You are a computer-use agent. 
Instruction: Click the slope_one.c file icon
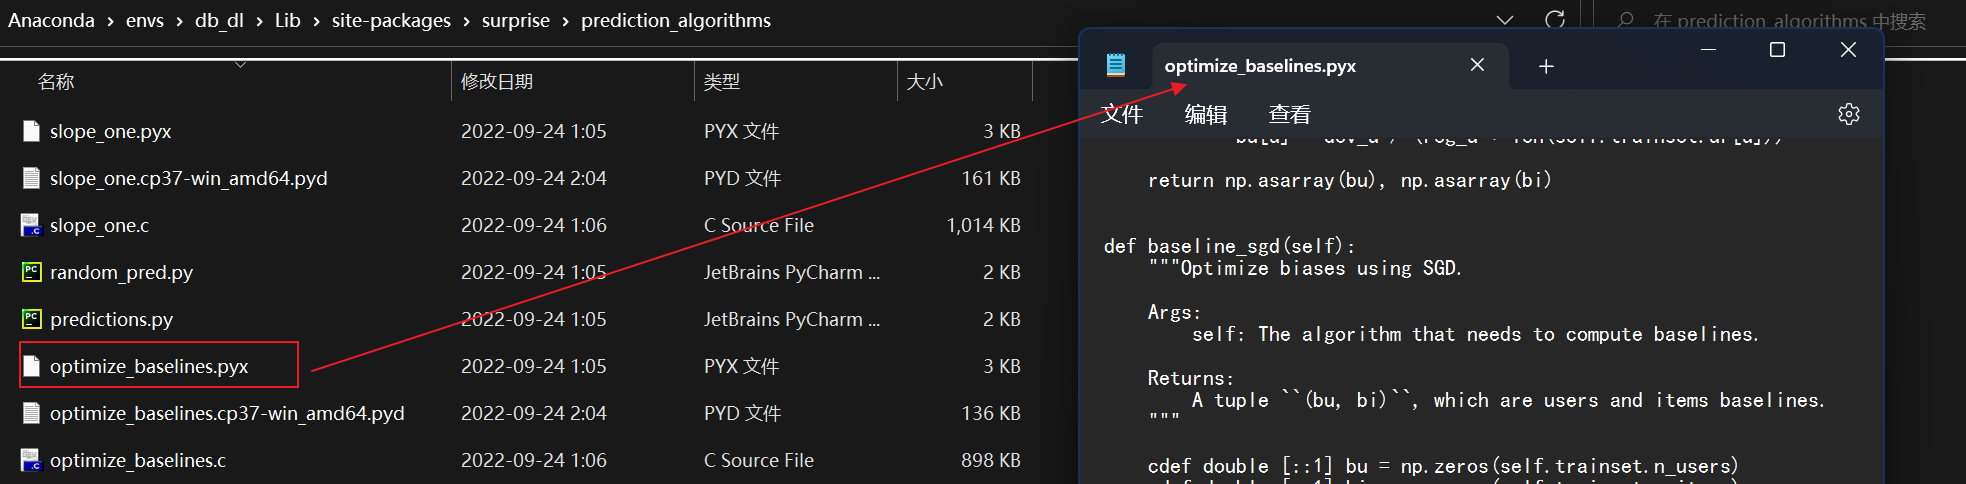[31, 225]
